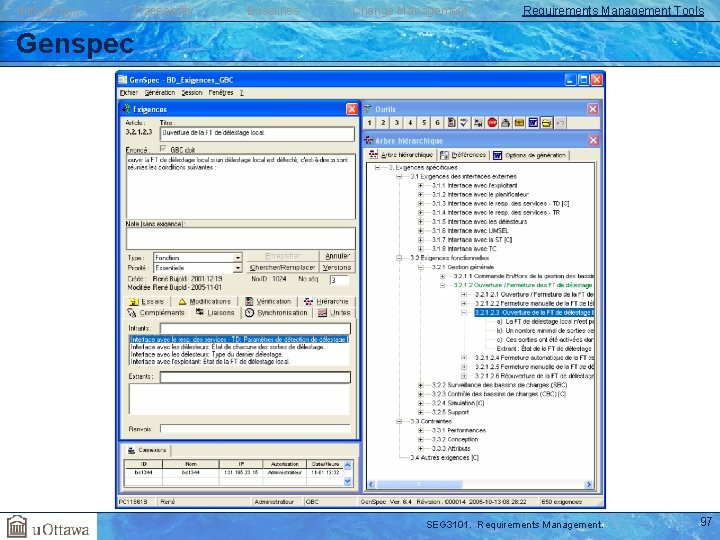720x540 pixels.
Task: Open the Synchronisation tab
Action: point(277,312)
